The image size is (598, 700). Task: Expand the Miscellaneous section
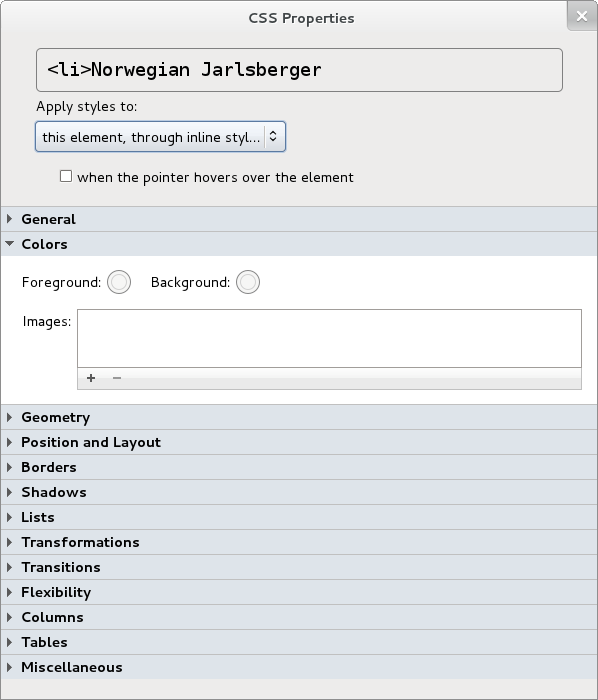point(299,667)
